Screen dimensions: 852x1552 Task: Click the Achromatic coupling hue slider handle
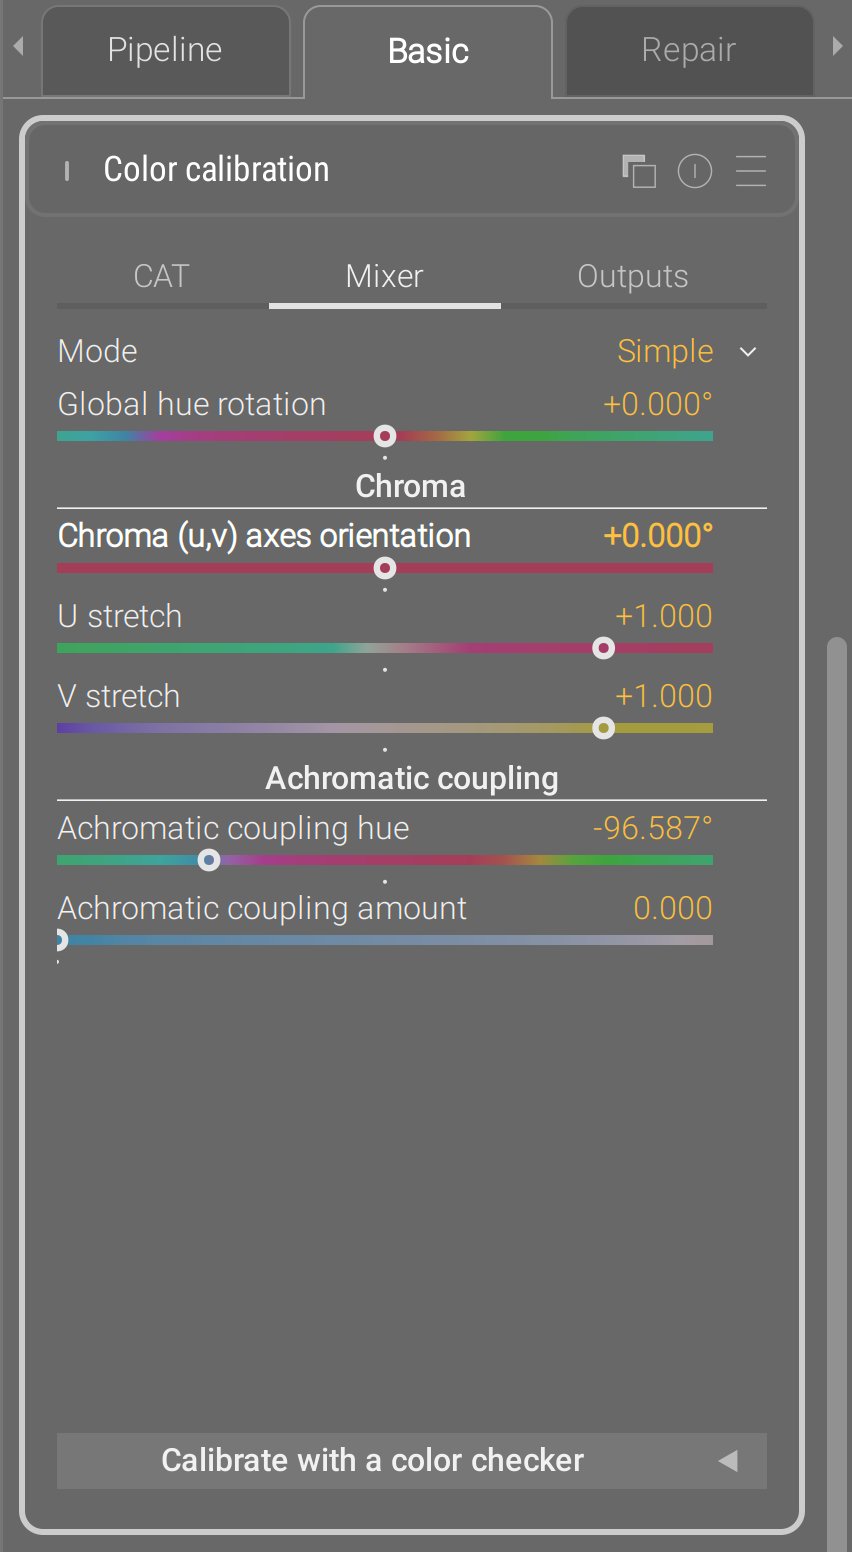point(209,860)
